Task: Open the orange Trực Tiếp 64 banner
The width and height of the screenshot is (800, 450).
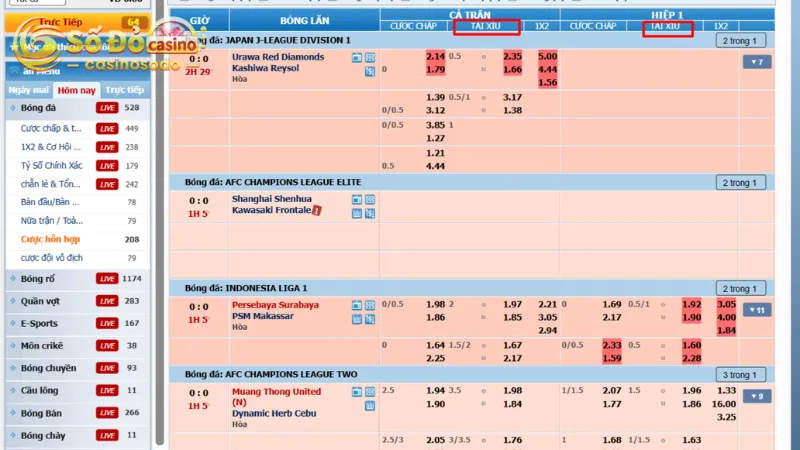Action: coord(78,22)
